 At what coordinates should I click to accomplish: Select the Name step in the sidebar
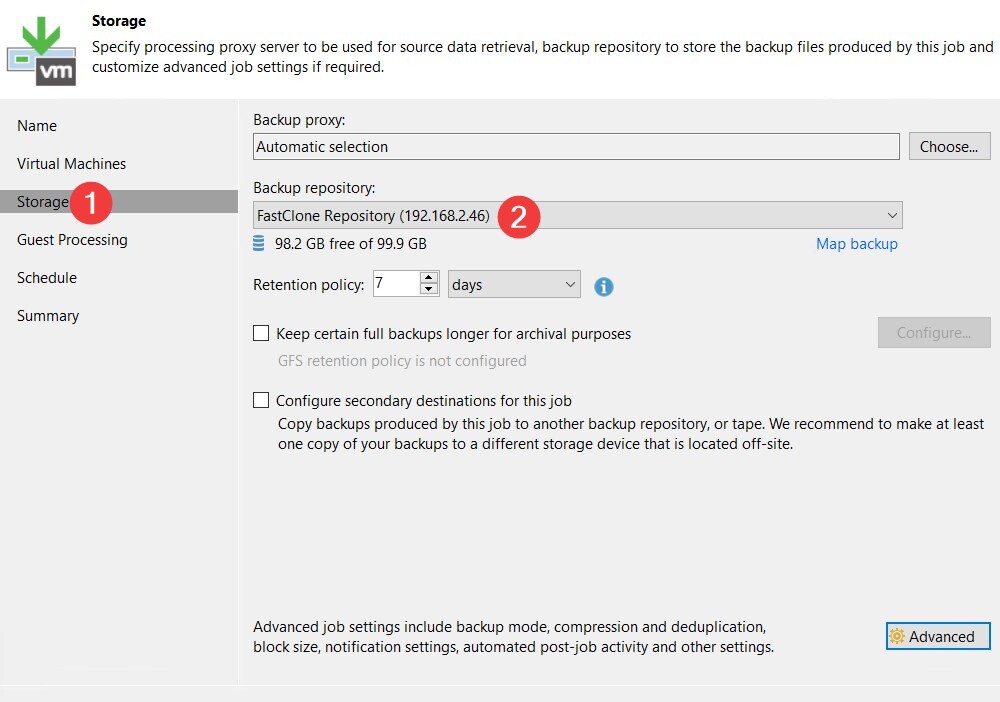[37, 126]
